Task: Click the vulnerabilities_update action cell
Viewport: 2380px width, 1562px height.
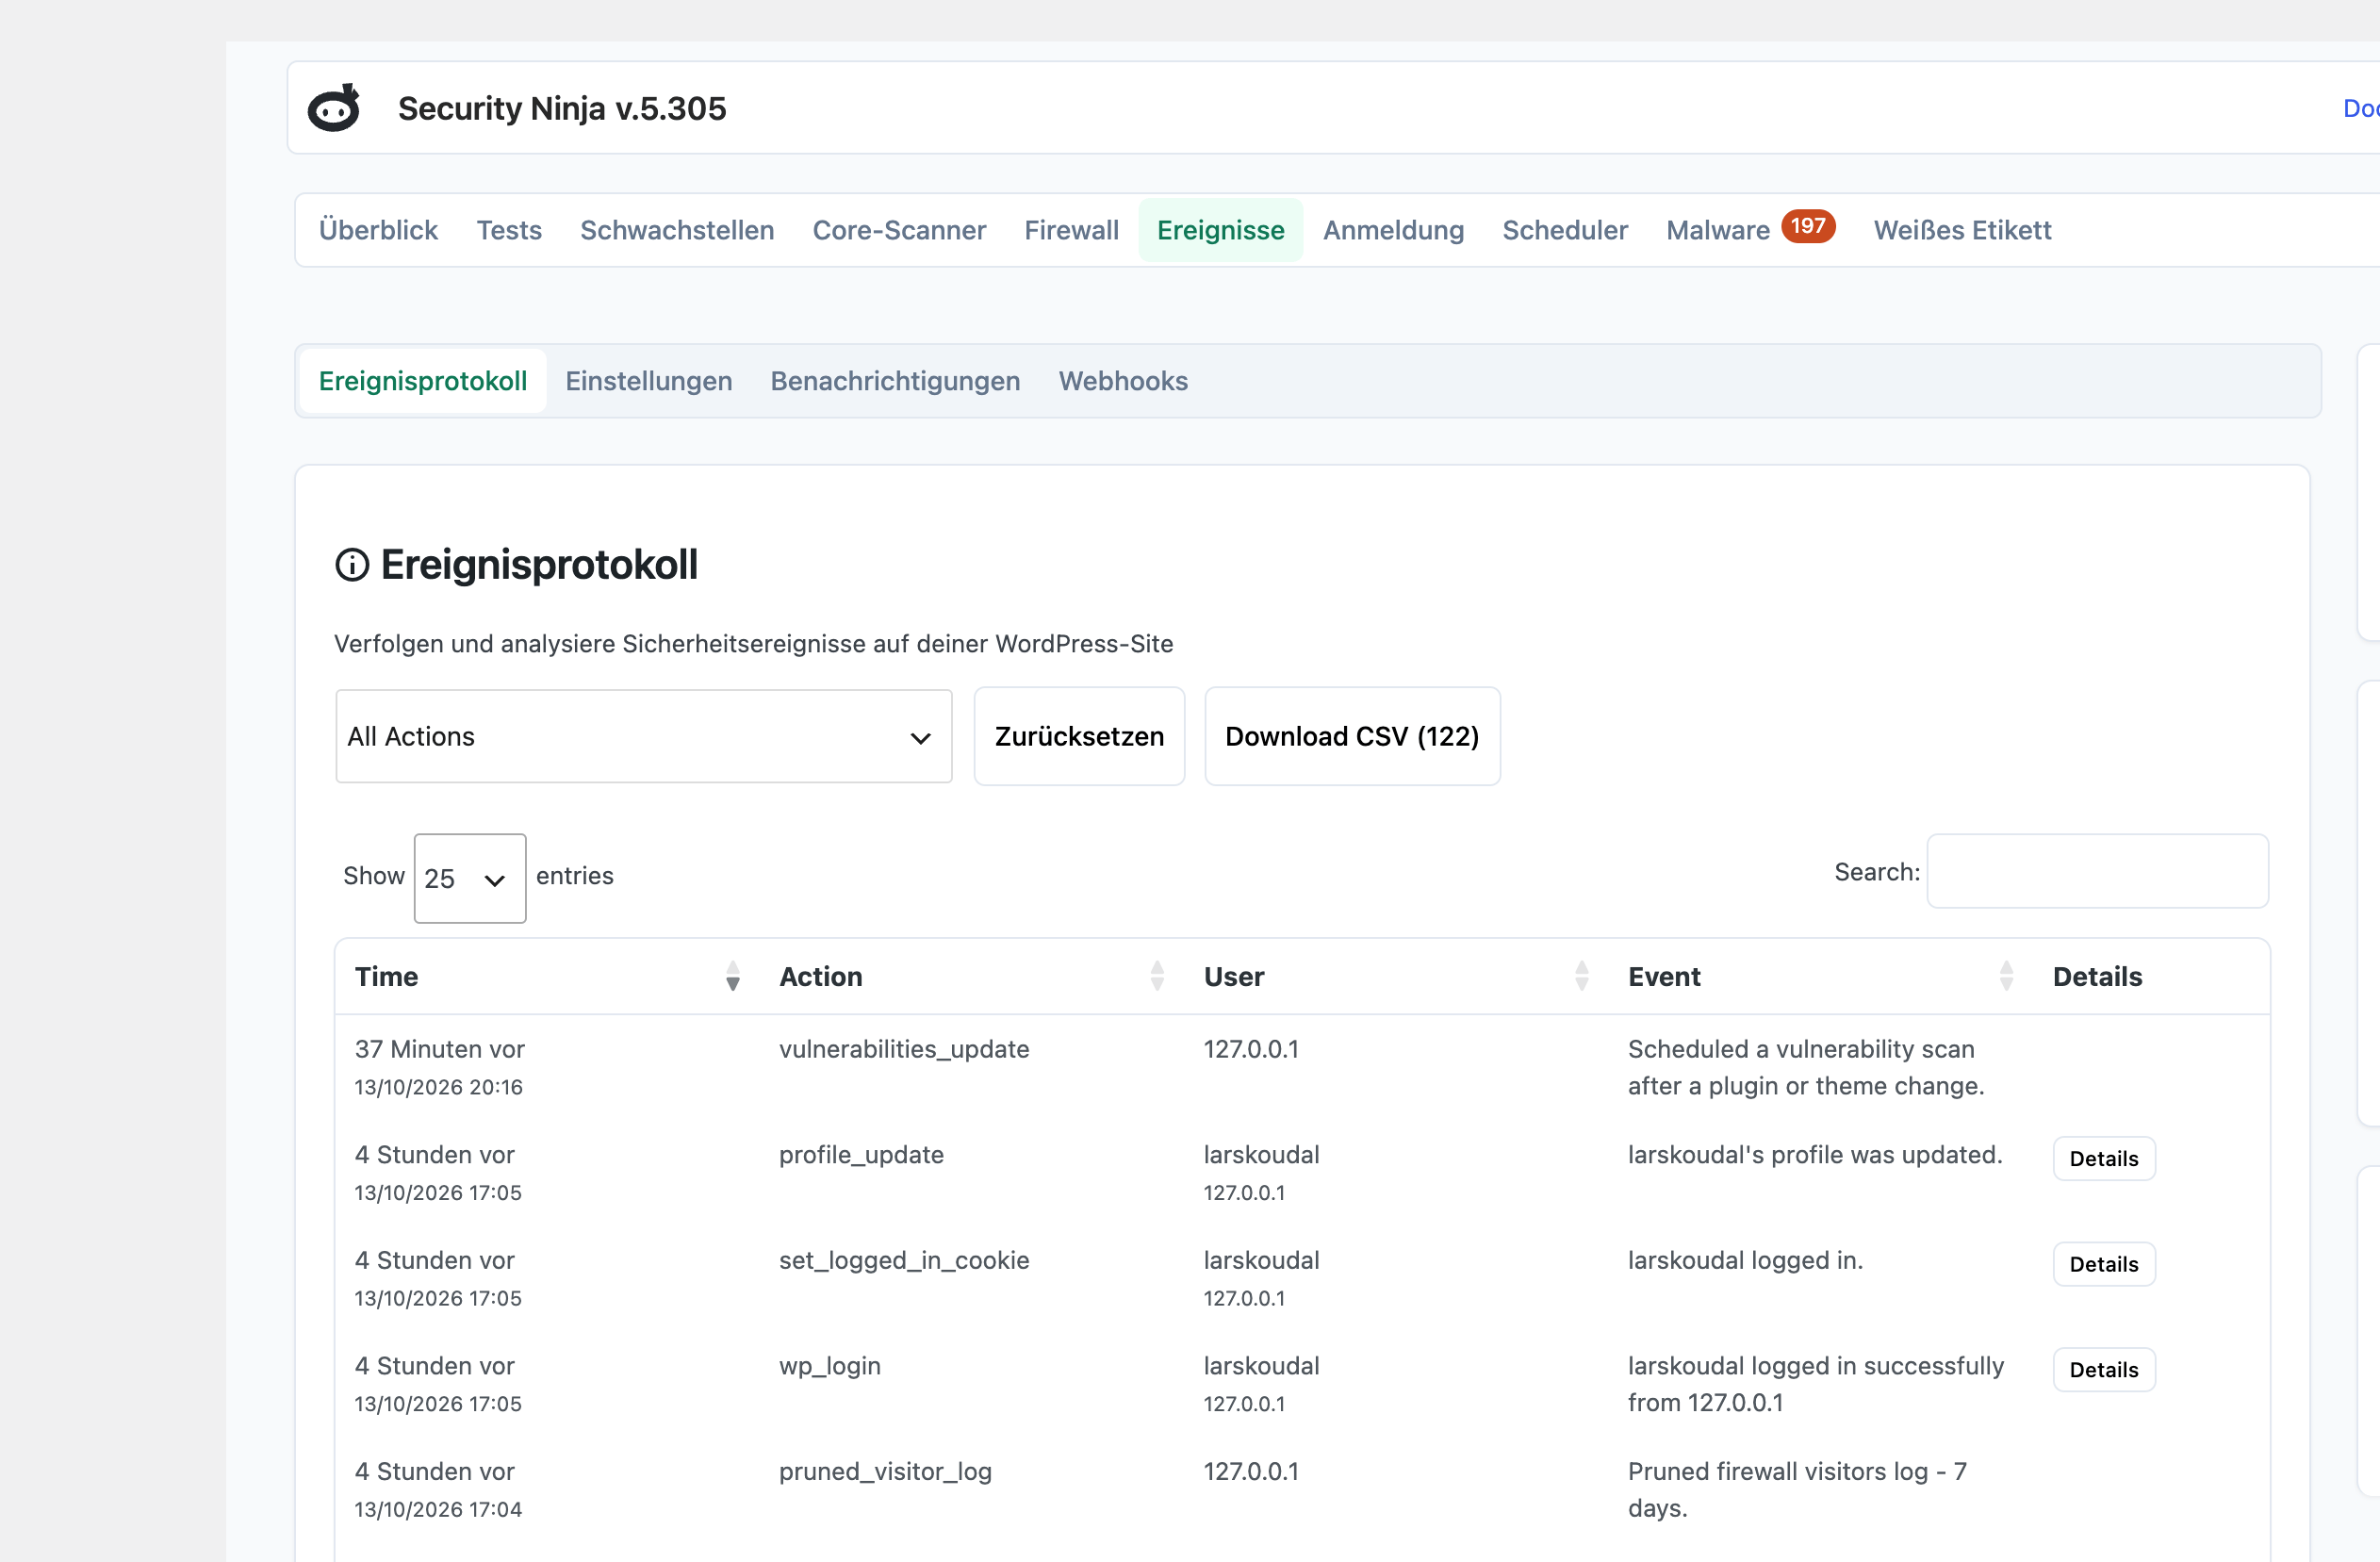Action: 904,1049
